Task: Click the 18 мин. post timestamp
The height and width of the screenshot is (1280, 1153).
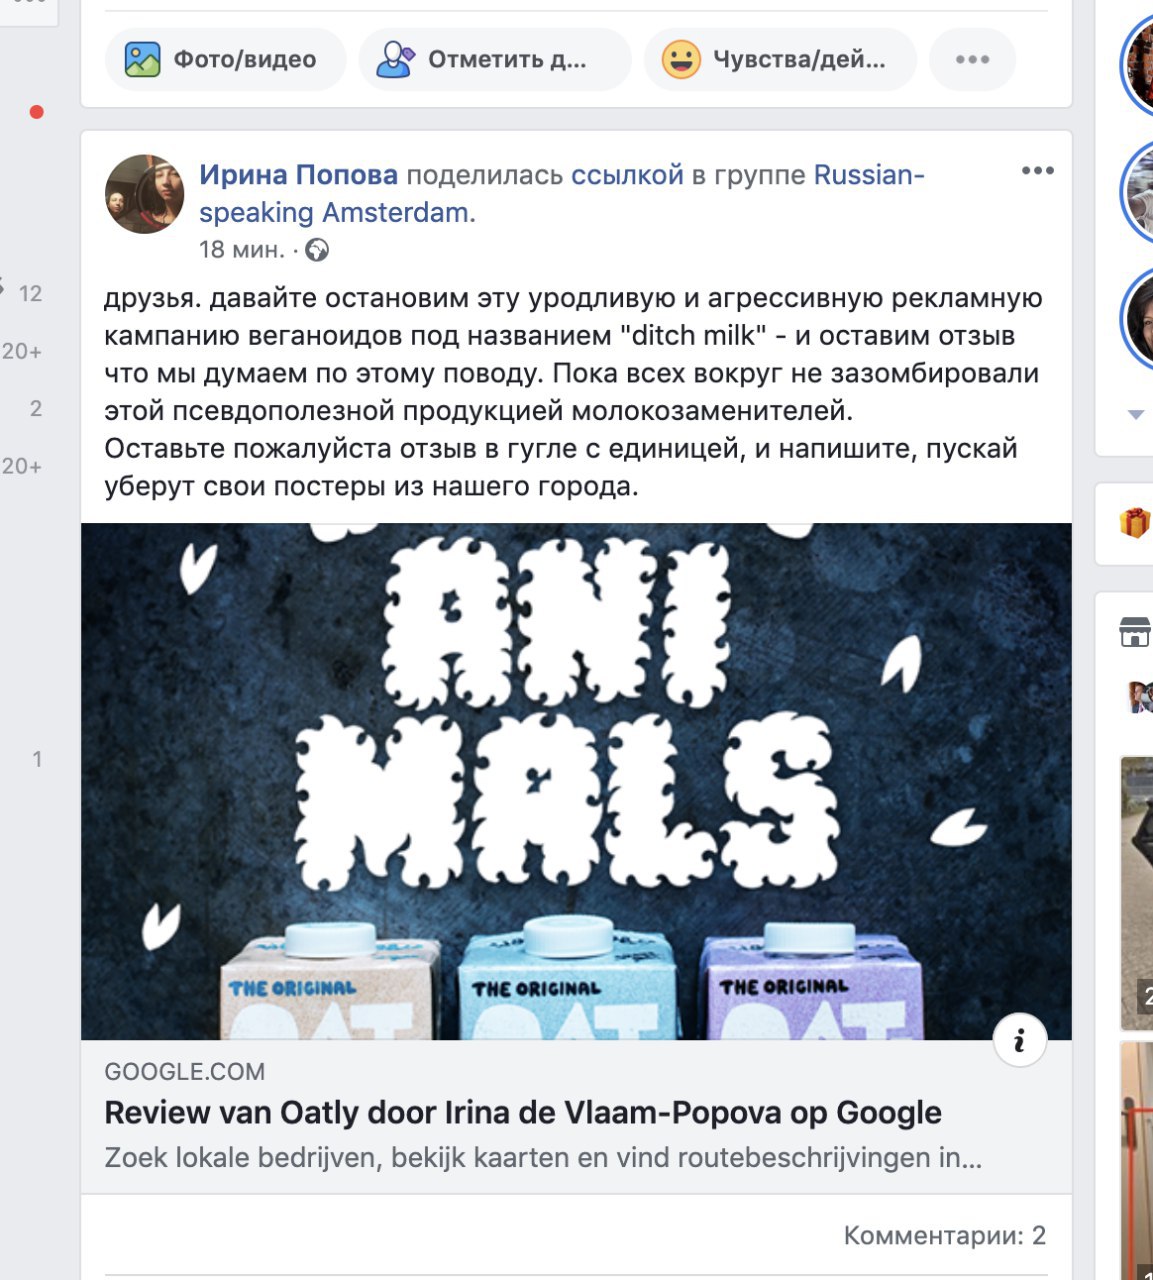Action: coord(242,250)
